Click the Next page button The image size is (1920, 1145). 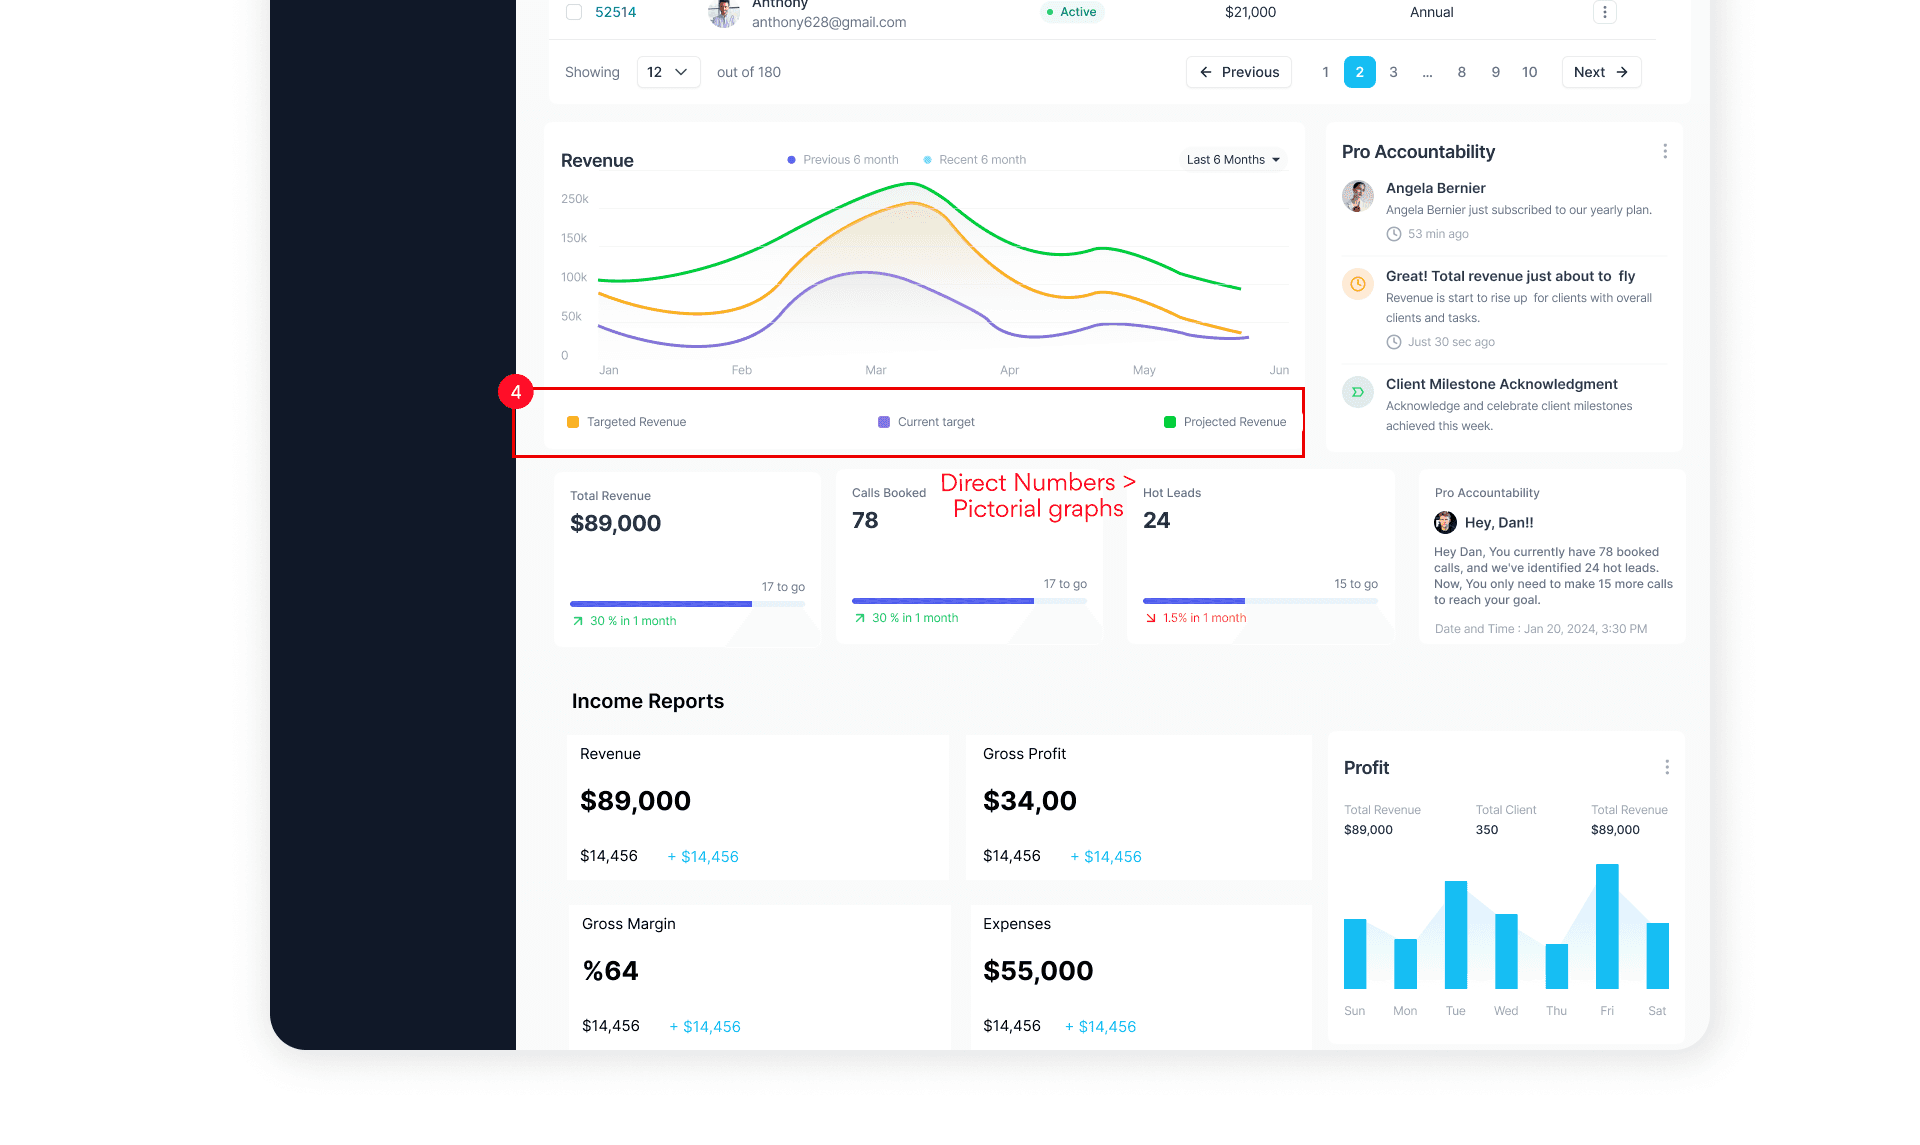[x=1600, y=72]
